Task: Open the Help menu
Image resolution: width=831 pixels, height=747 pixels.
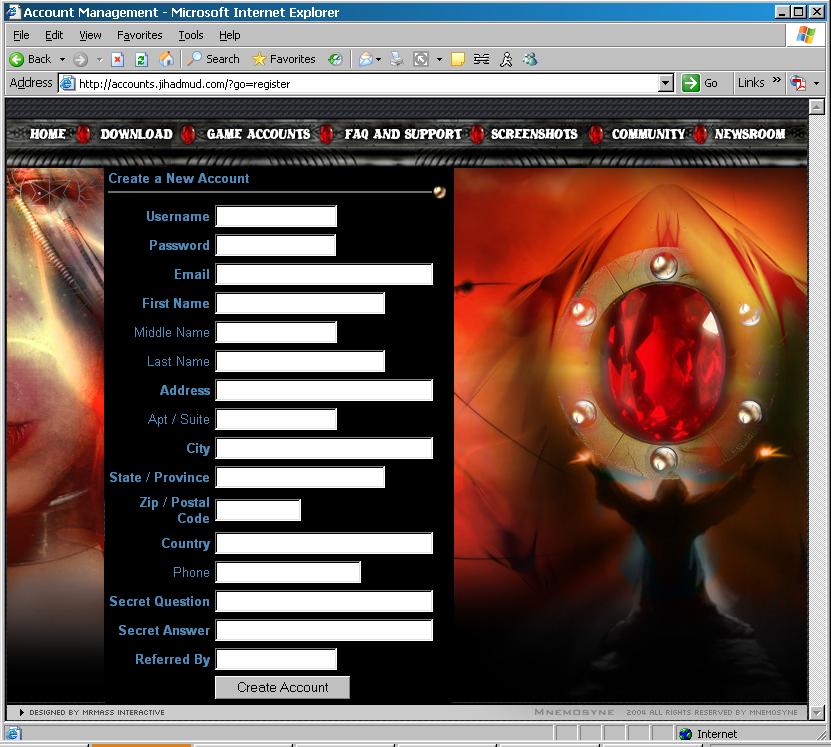Action: pos(229,35)
